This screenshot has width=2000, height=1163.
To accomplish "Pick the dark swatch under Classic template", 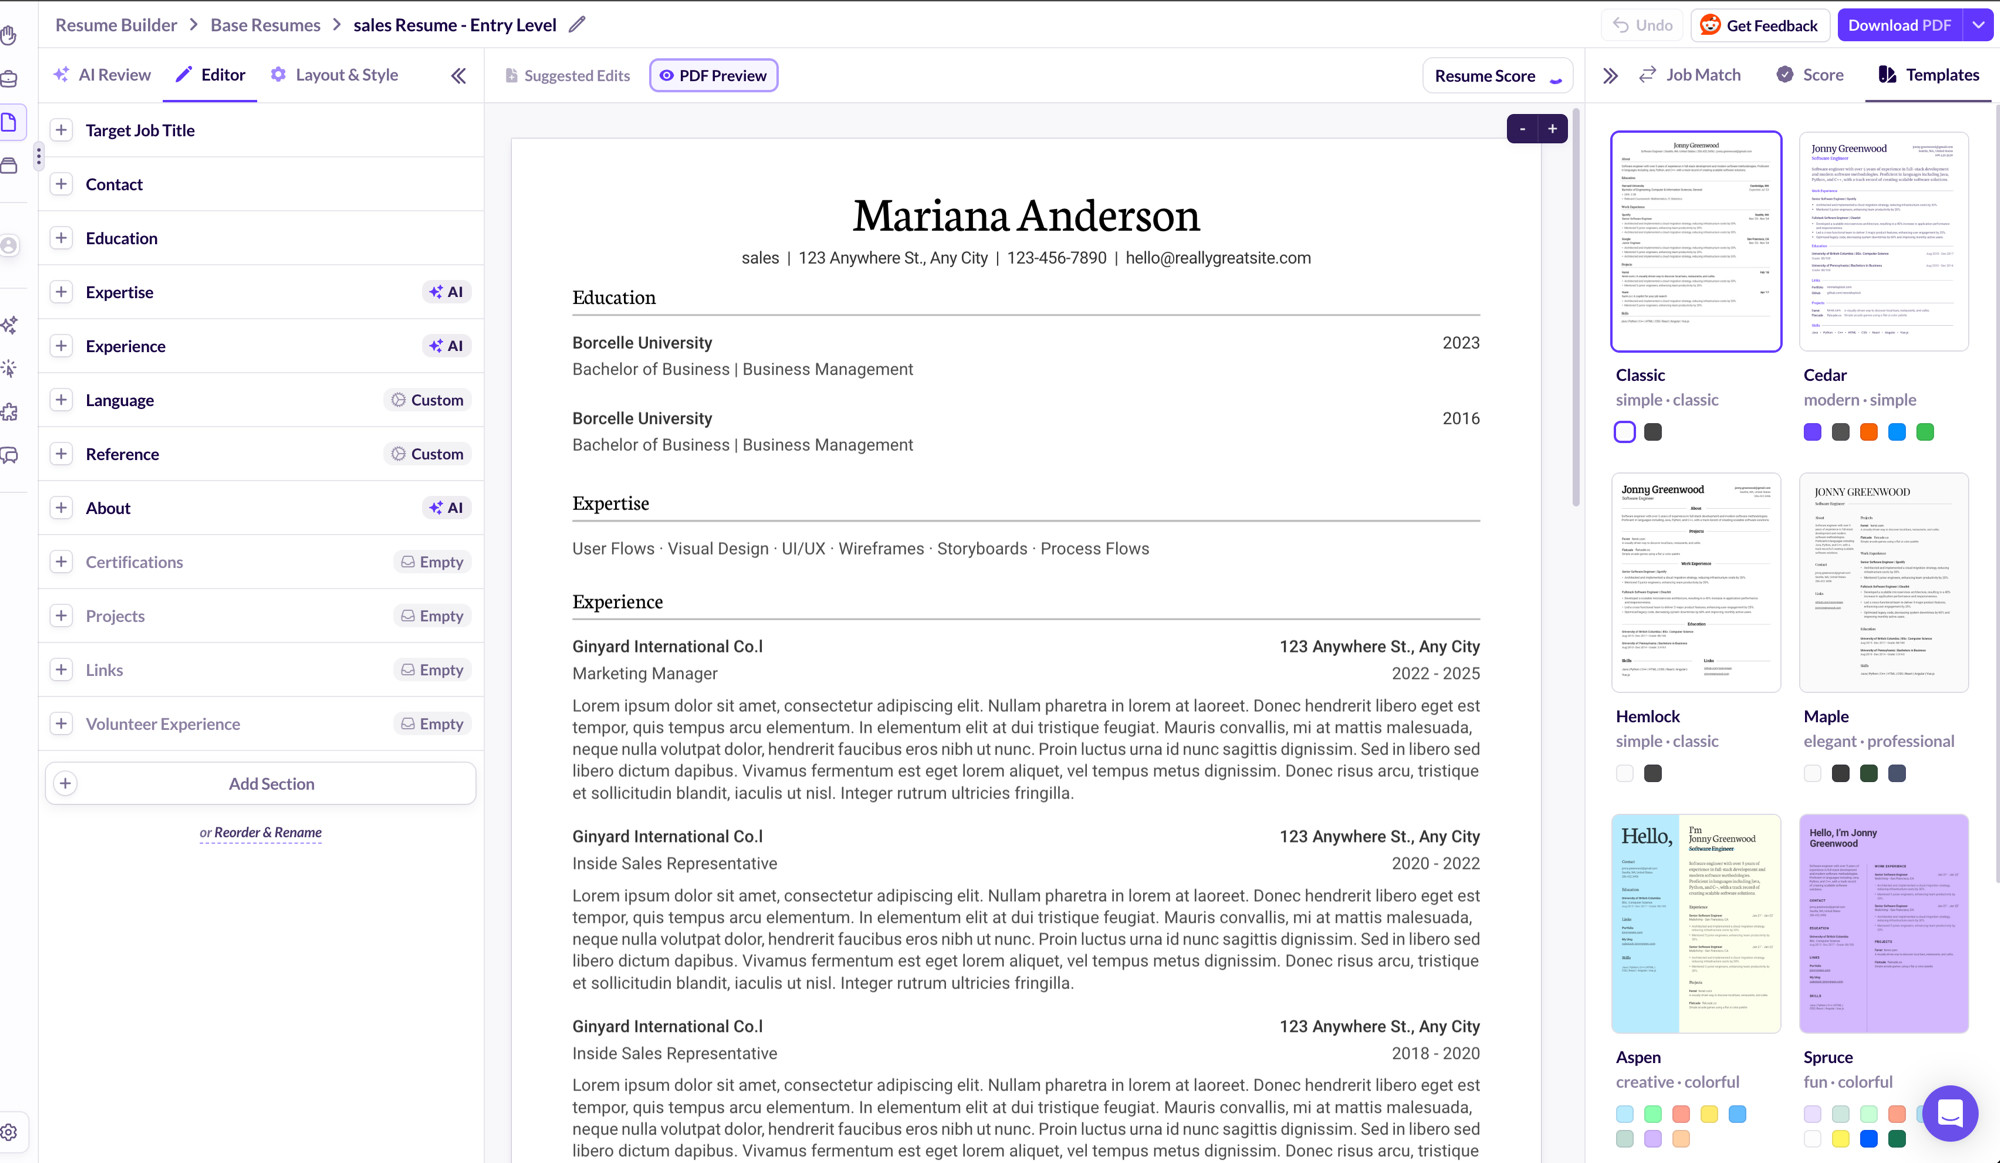I will coord(1652,432).
